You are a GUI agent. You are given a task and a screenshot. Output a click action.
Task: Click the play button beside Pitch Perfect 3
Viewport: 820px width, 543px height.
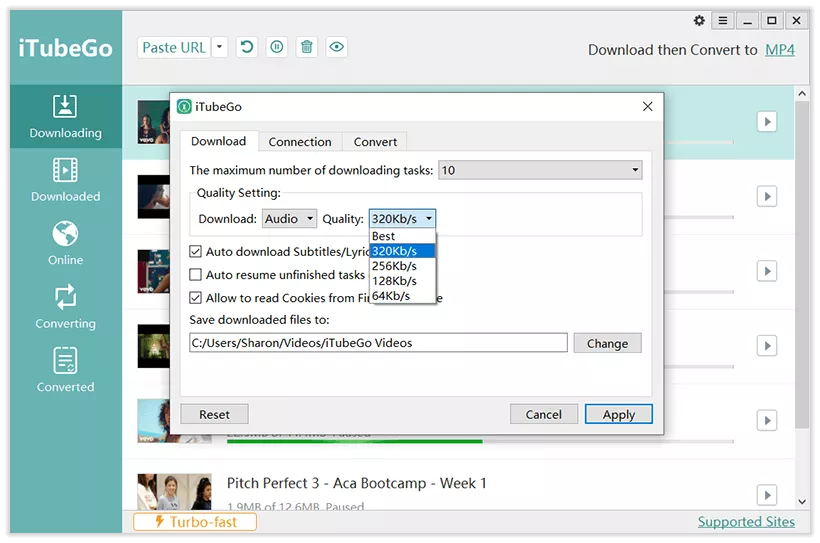[x=767, y=495]
